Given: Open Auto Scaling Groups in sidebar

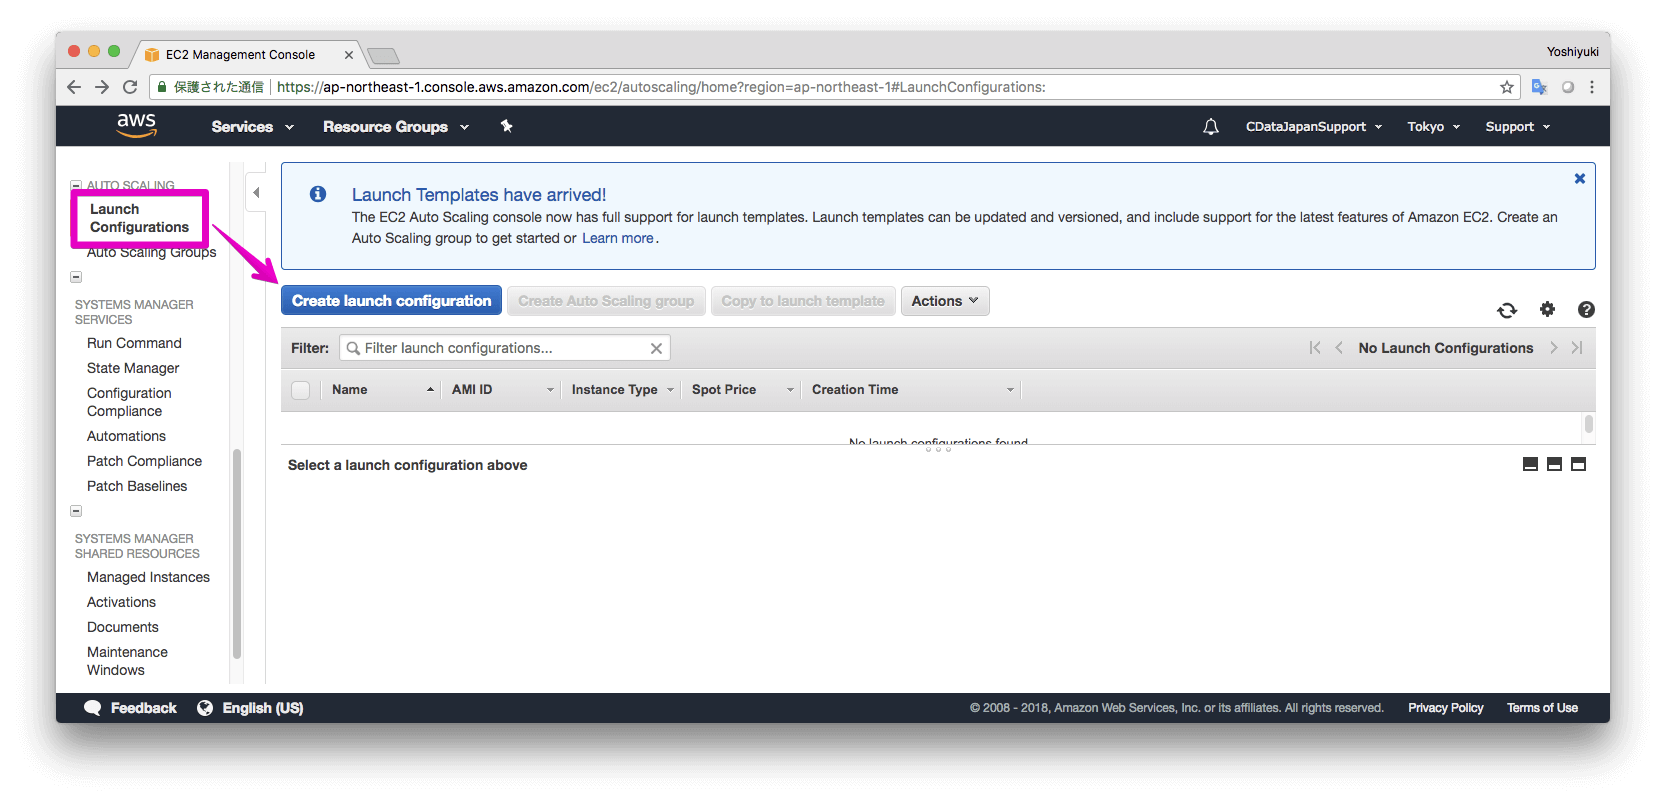Looking at the screenshot, I should click(x=151, y=252).
